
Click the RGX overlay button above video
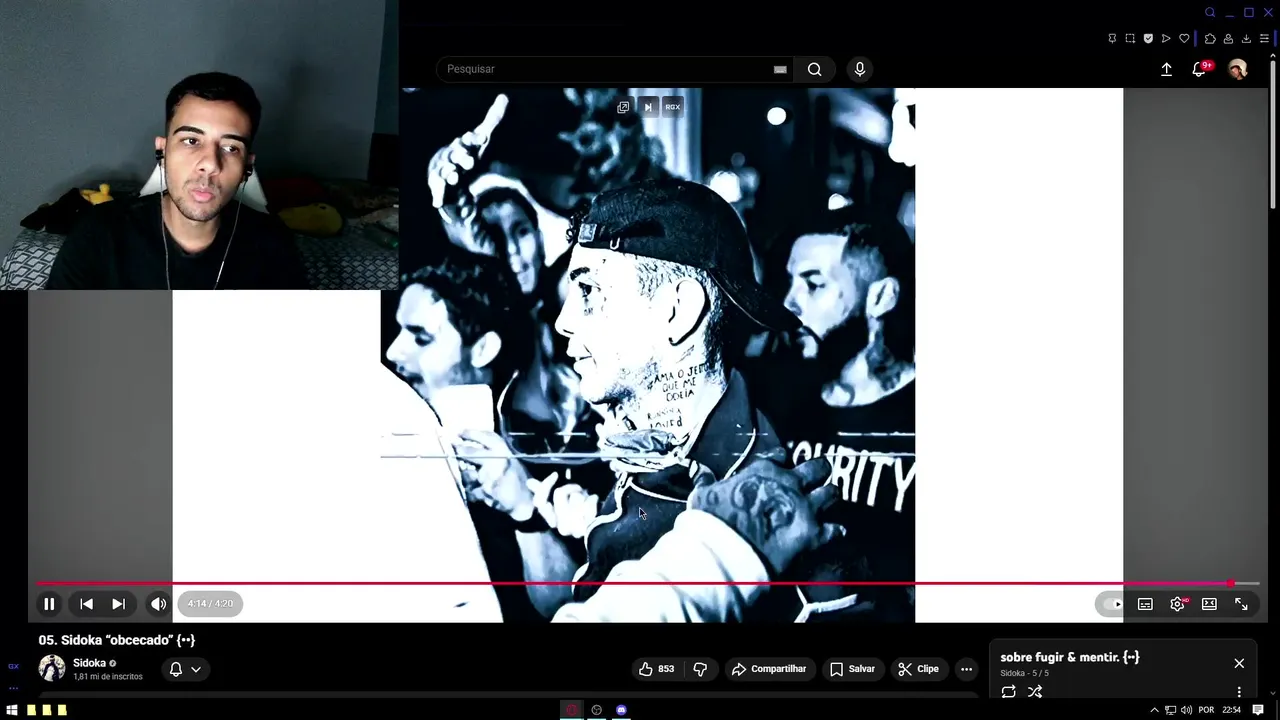[x=672, y=107]
